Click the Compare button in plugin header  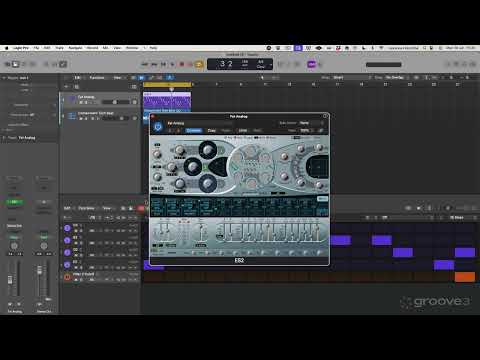pyautogui.click(x=194, y=130)
